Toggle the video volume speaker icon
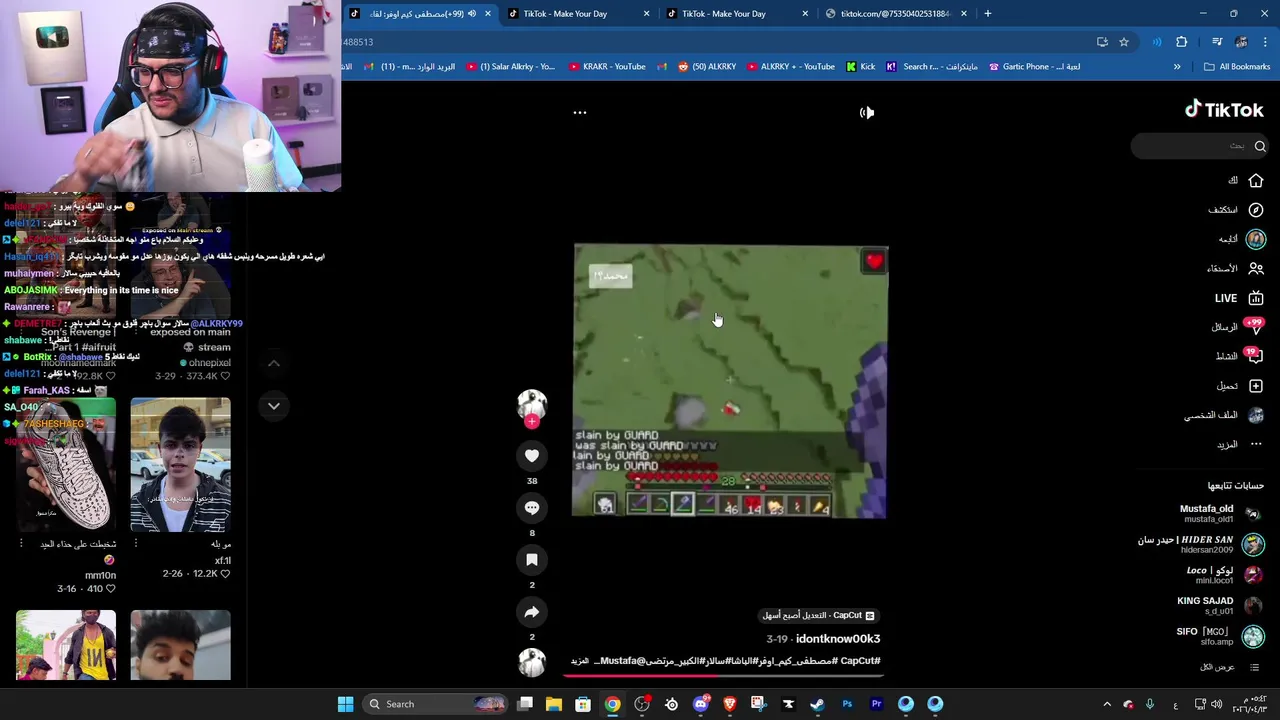The width and height of the screenshot is (1280, 720). tap(867, 112)
